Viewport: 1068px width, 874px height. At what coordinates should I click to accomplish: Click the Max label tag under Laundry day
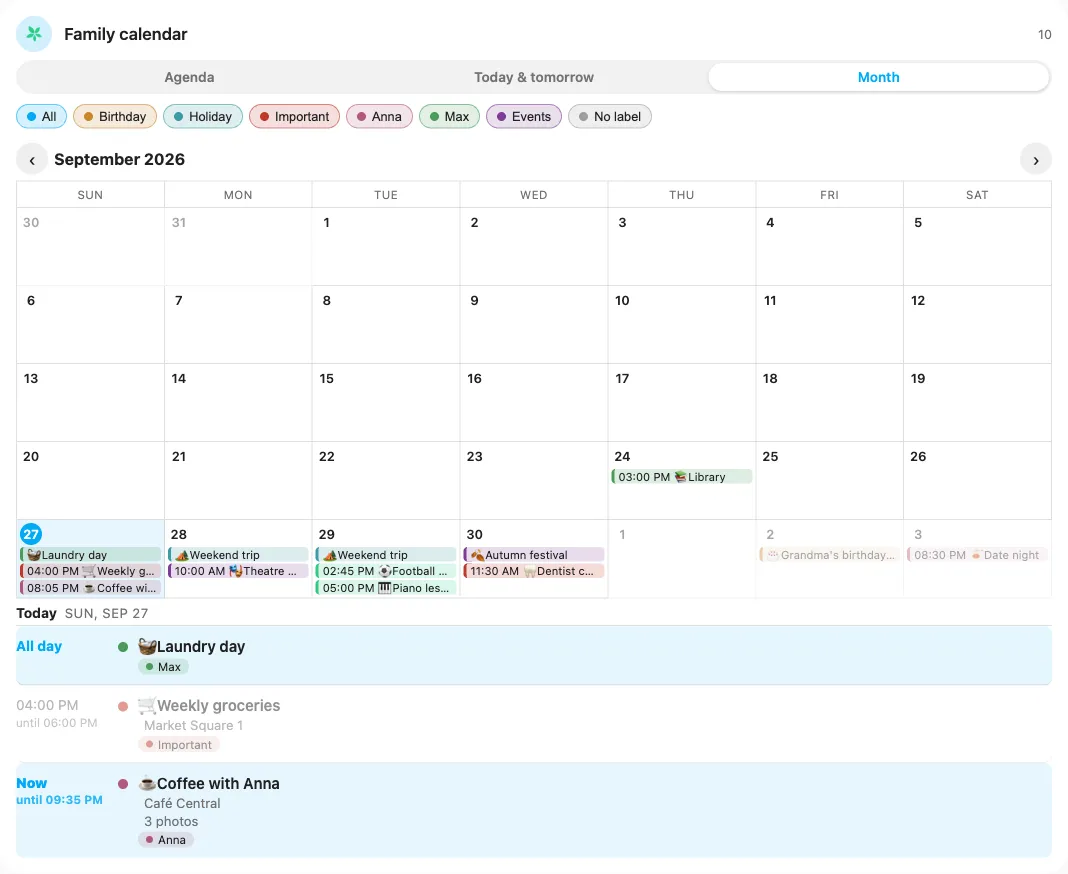click(x=163, y=667)
